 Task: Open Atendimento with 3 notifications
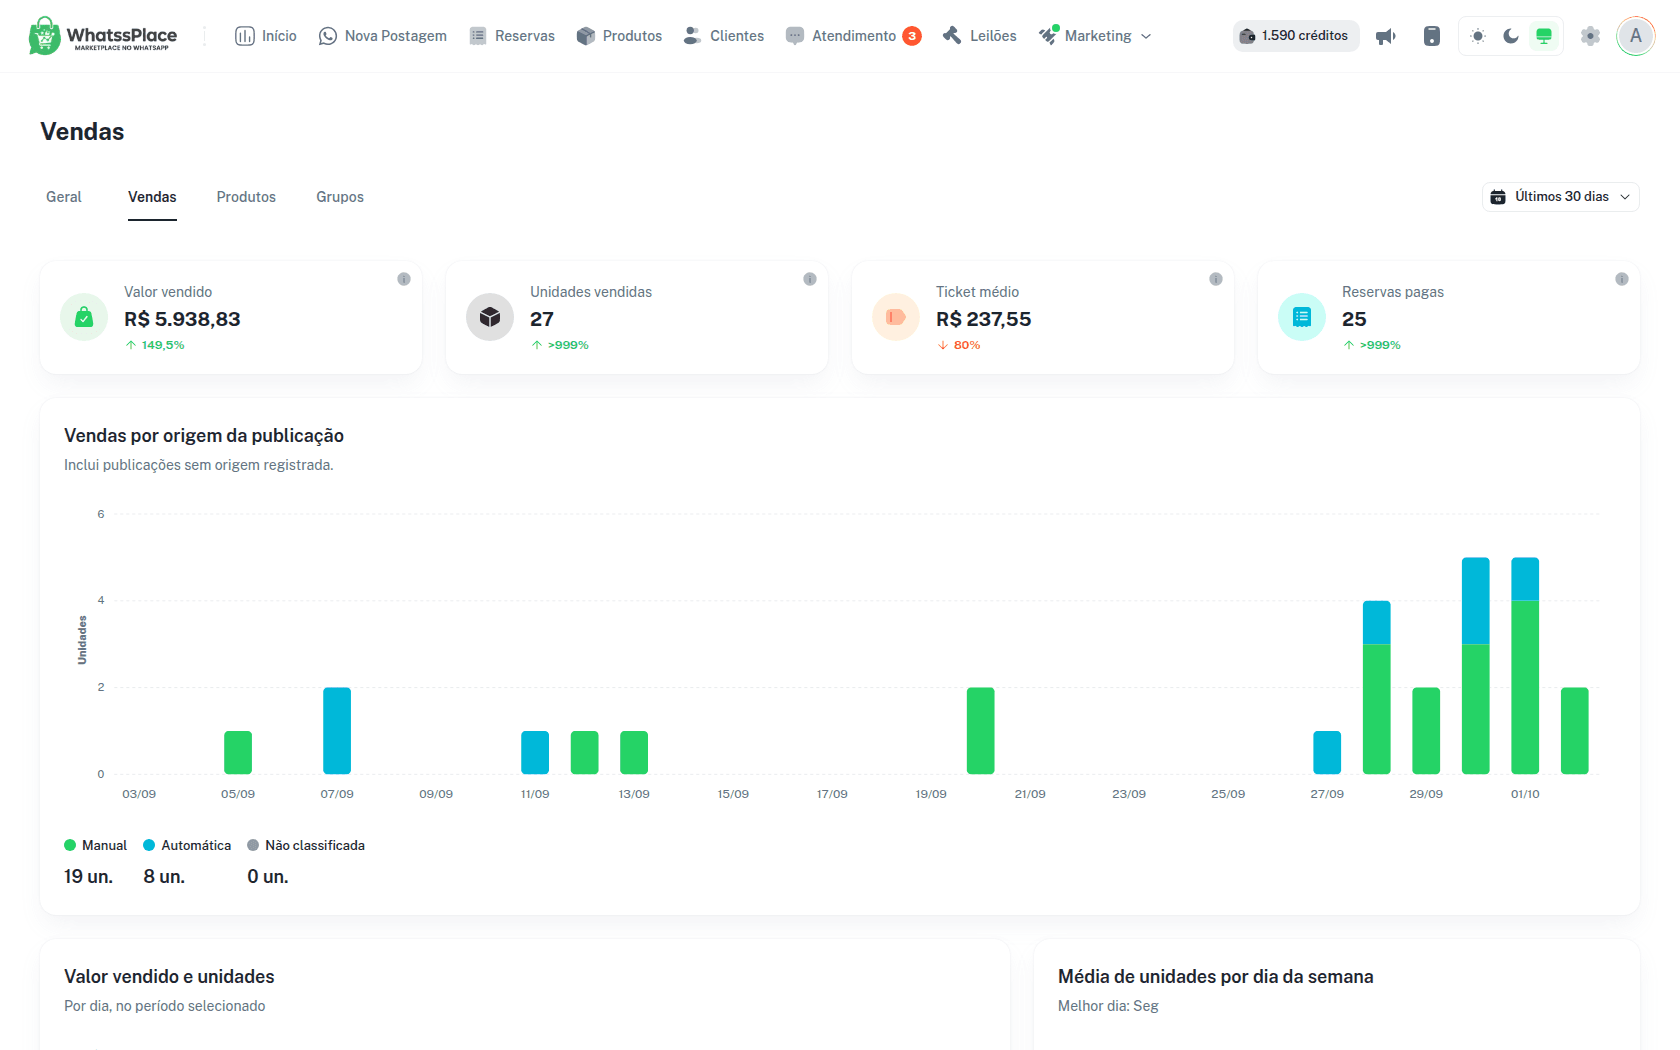[854, 36]
